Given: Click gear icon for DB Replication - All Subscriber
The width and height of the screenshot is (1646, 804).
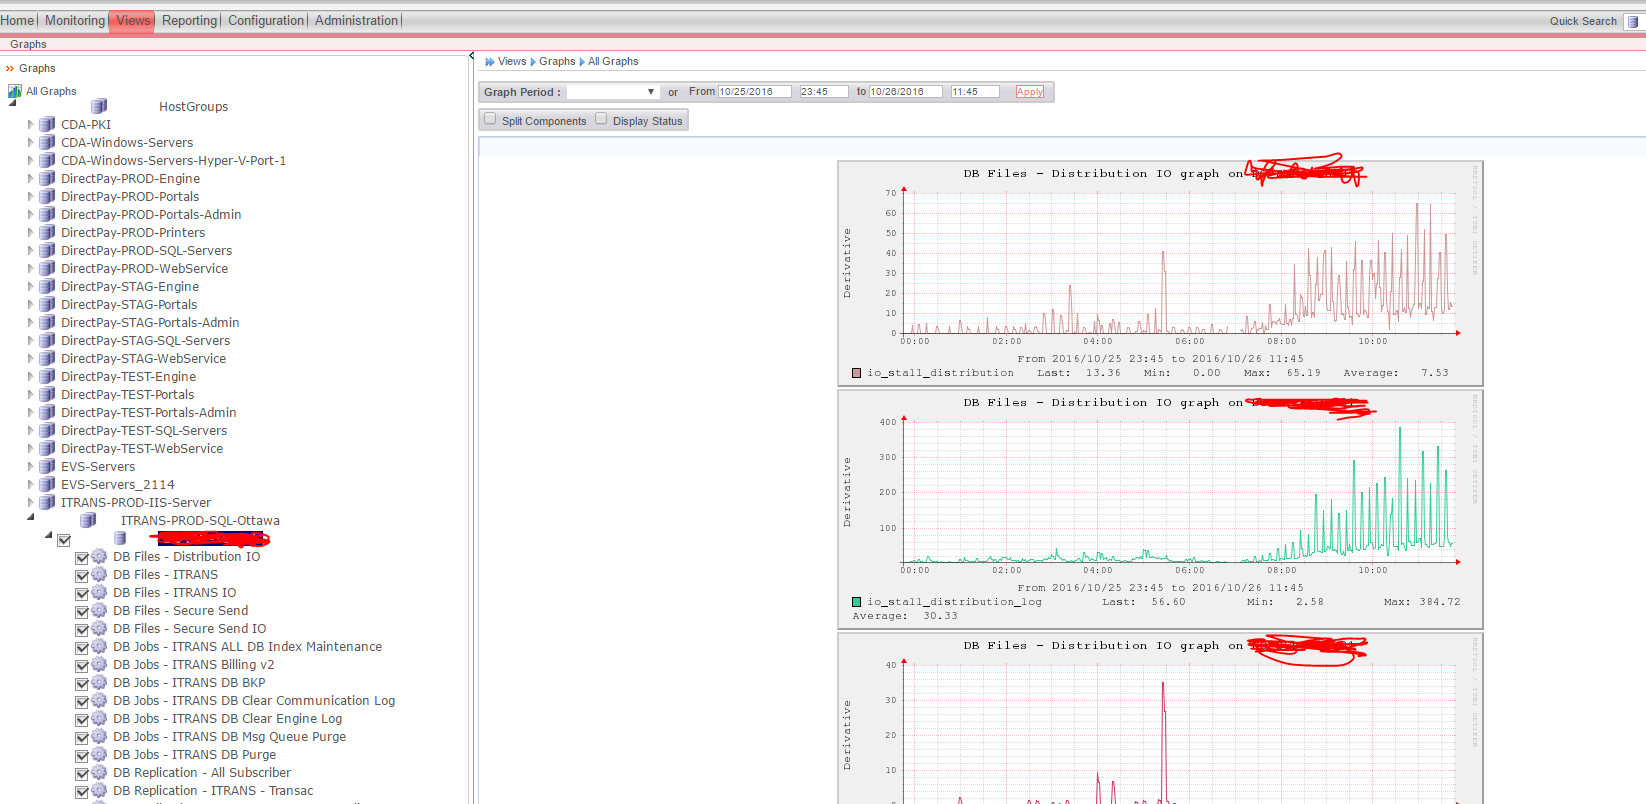Looking at the screenshot, I should coord(99,772).
